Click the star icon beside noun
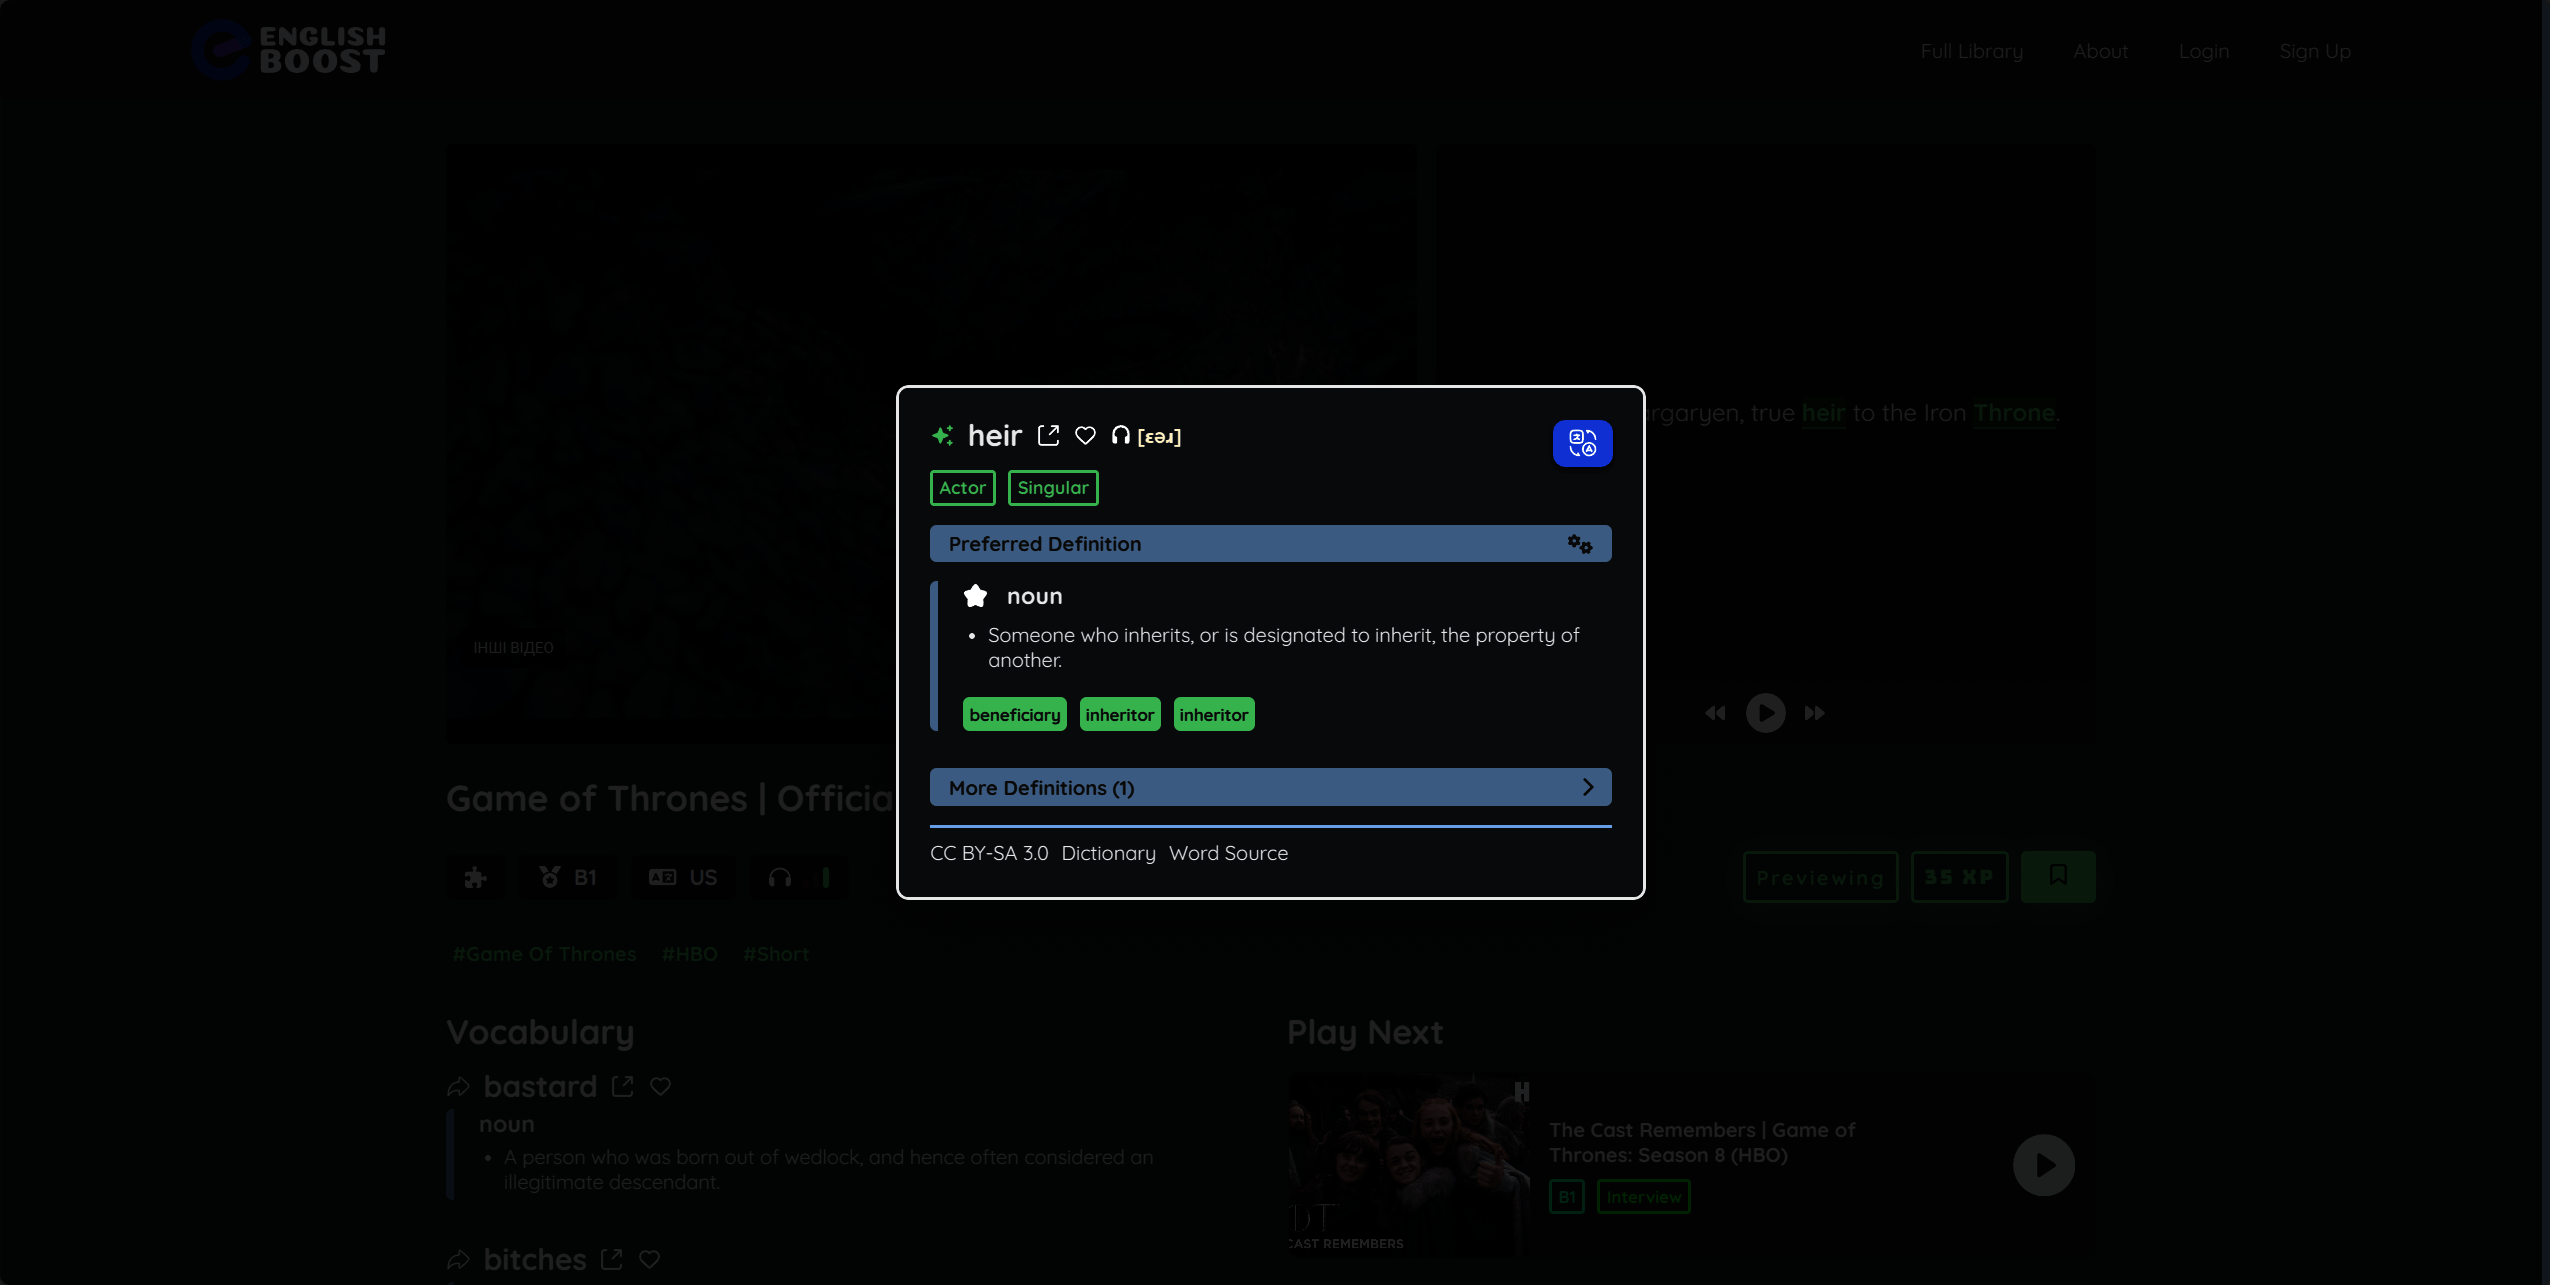This screenshot has width=2550, height=1285. (x=975, y=597)
